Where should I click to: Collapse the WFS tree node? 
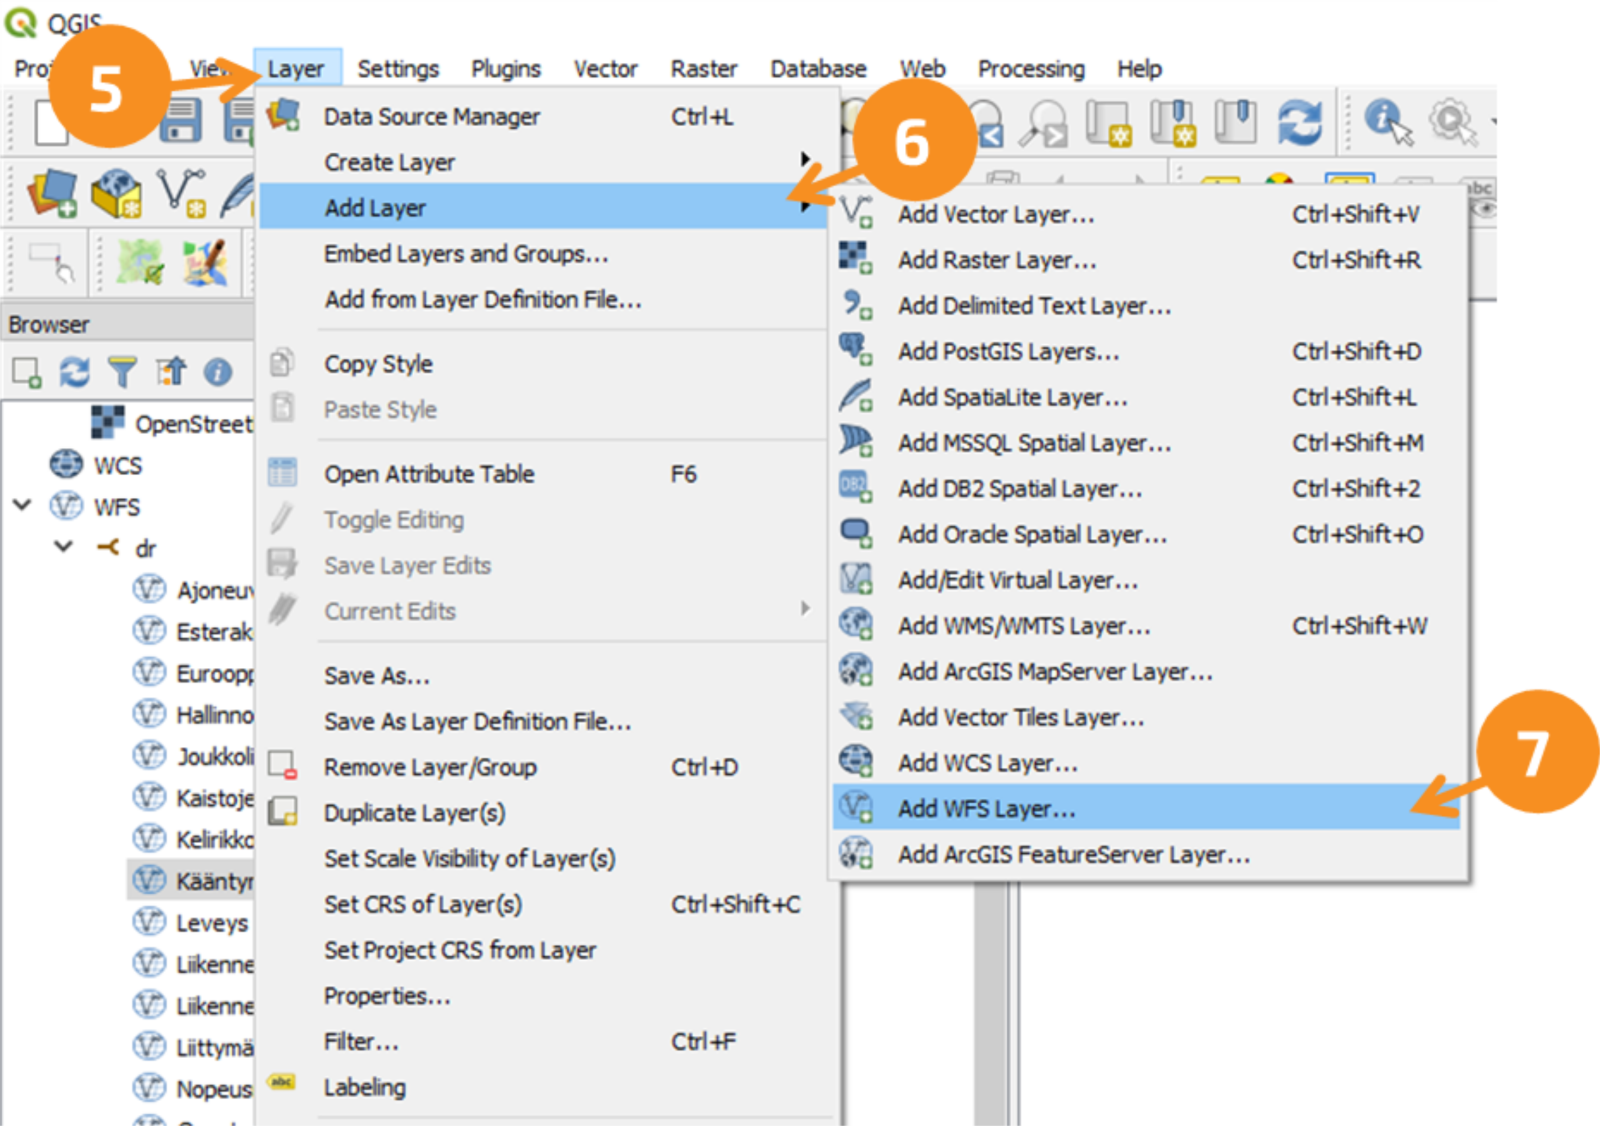click(x=22, y=505)
